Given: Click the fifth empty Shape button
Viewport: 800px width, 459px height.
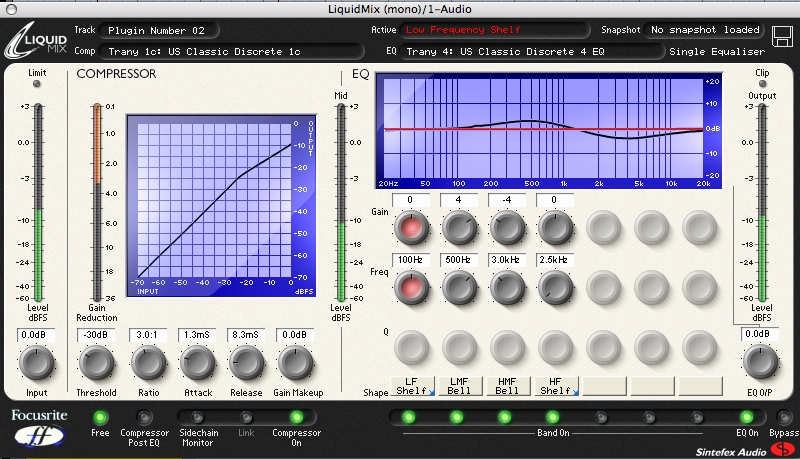Looking at the screenshot, I should coord(604,386).
